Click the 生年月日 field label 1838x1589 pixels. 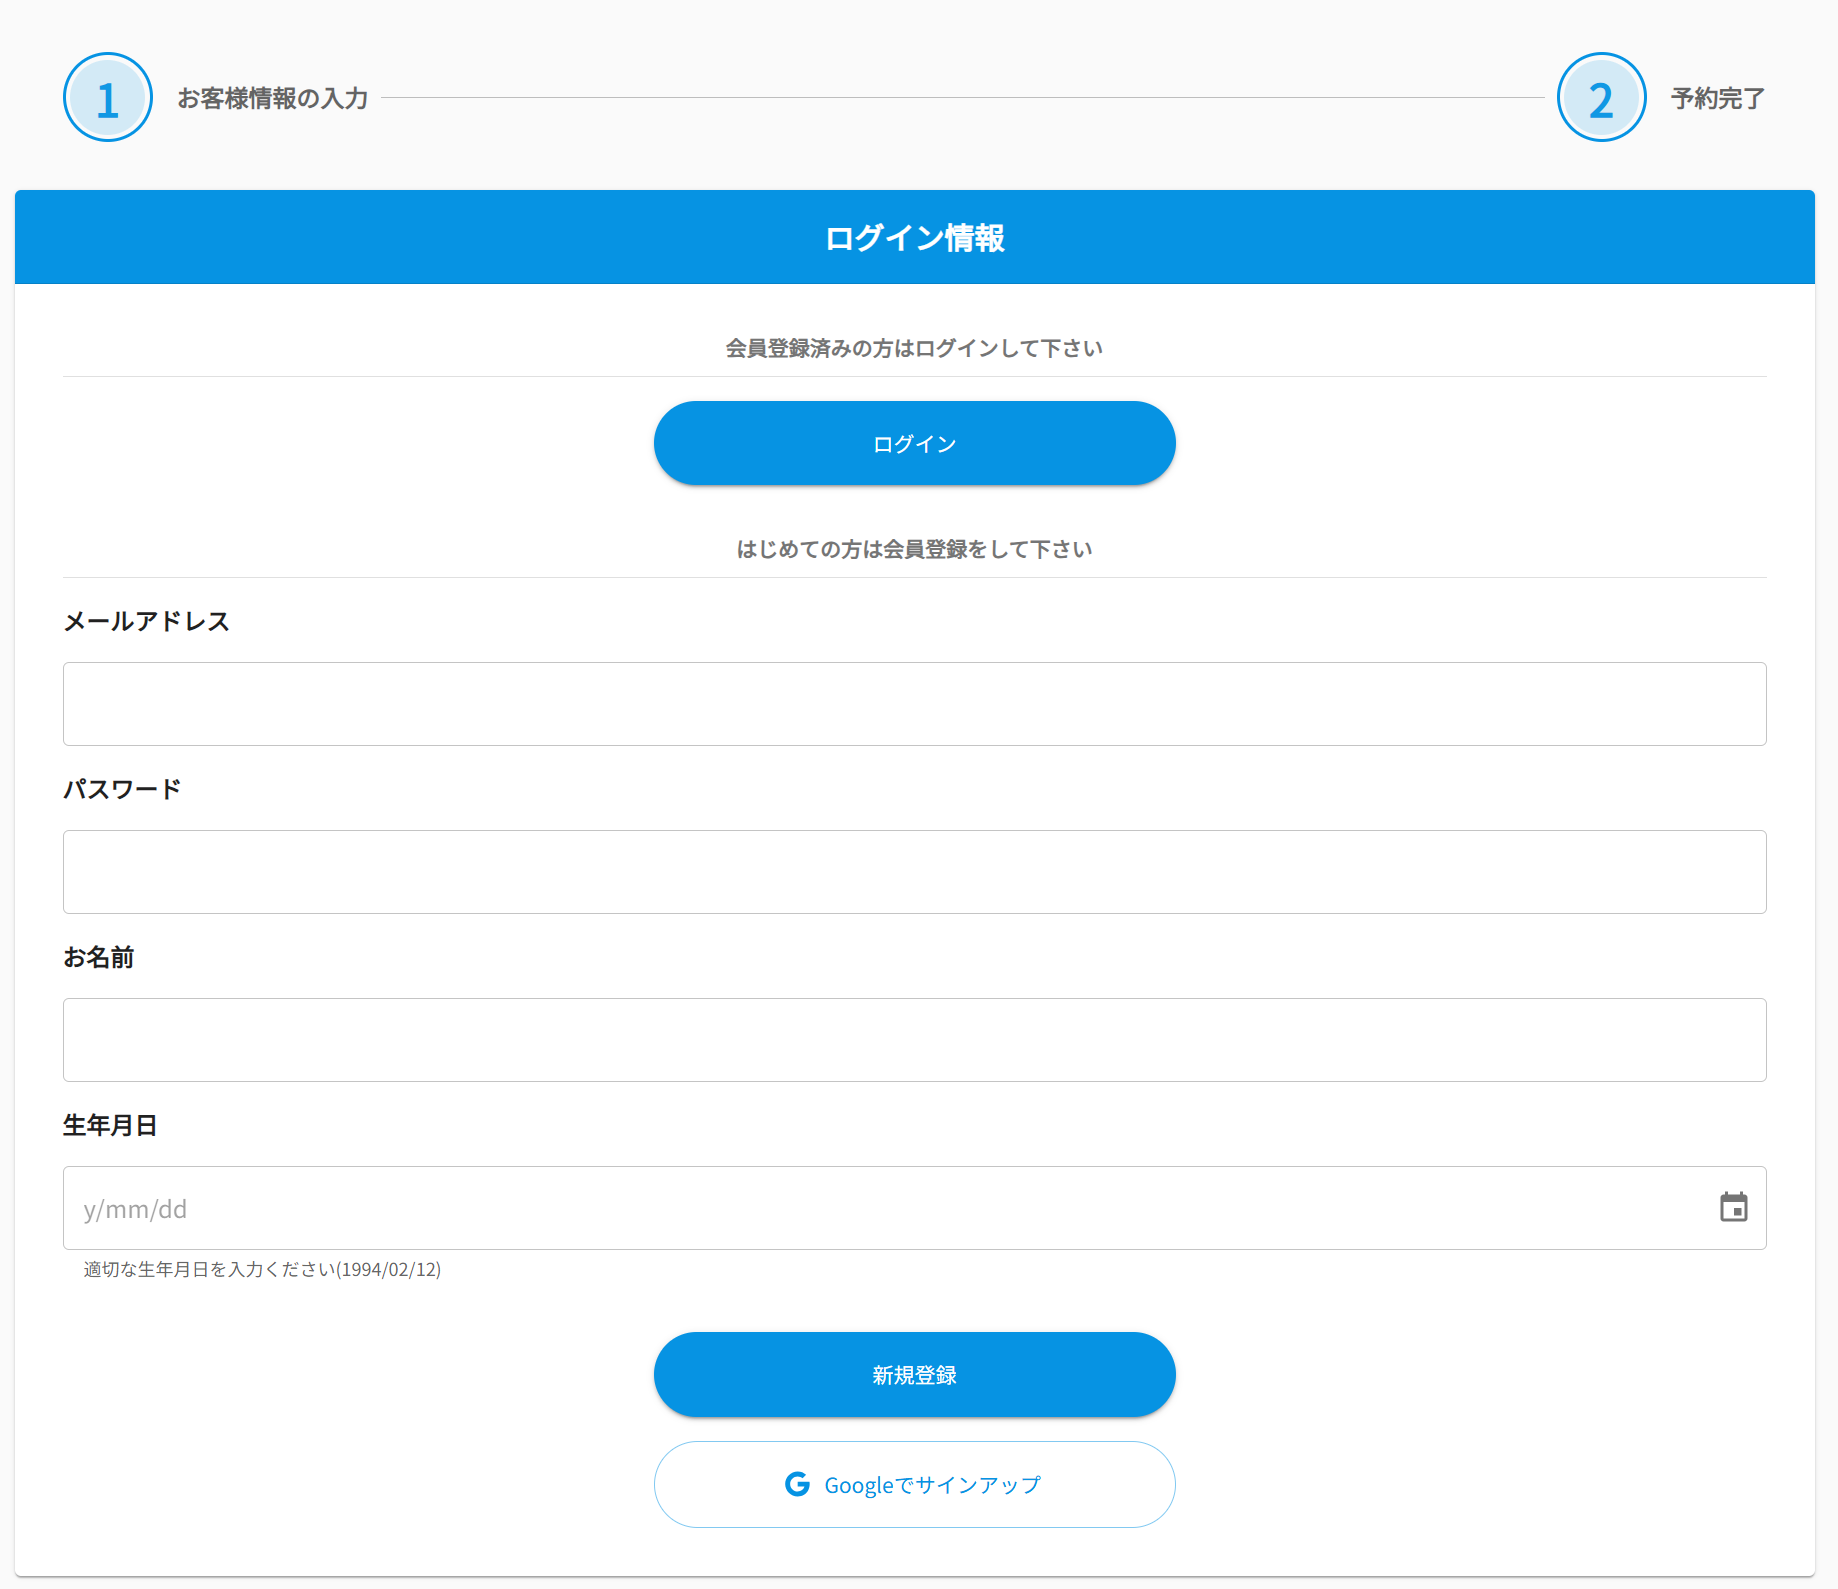pyautogui.click(x=110, y=1125)
